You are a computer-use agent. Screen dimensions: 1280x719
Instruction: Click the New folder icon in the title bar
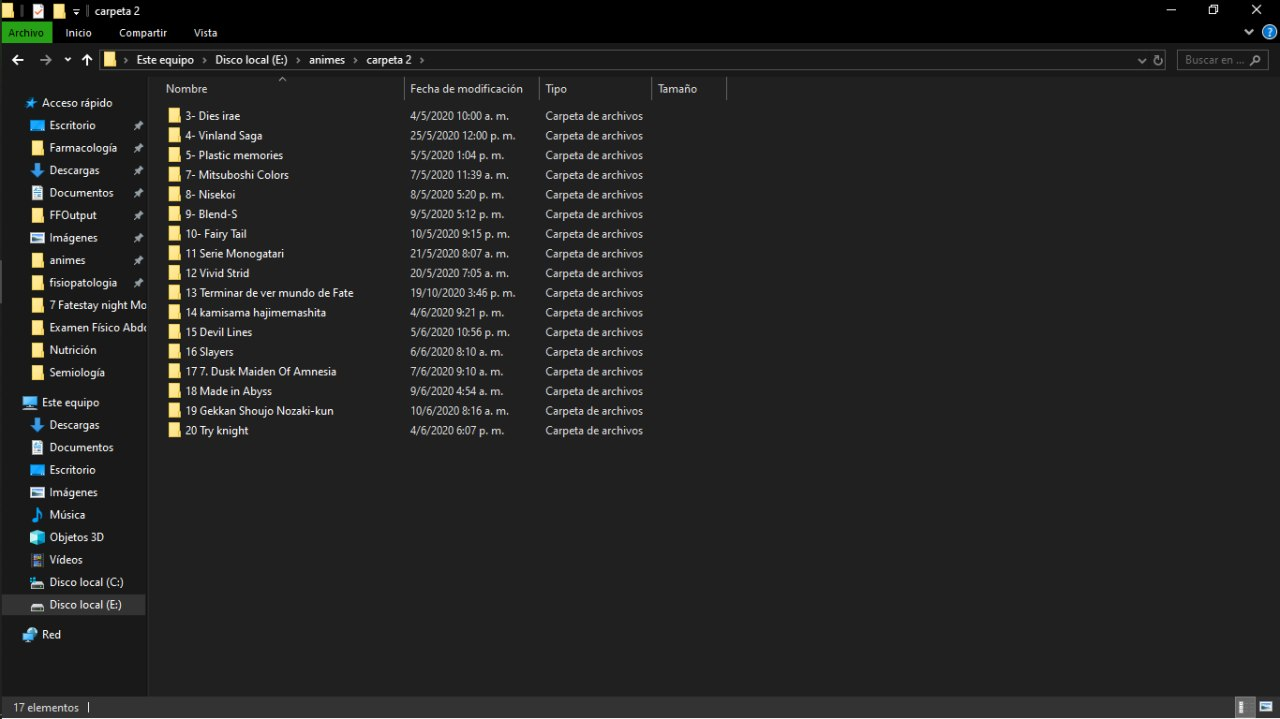(x=59, y=10)
